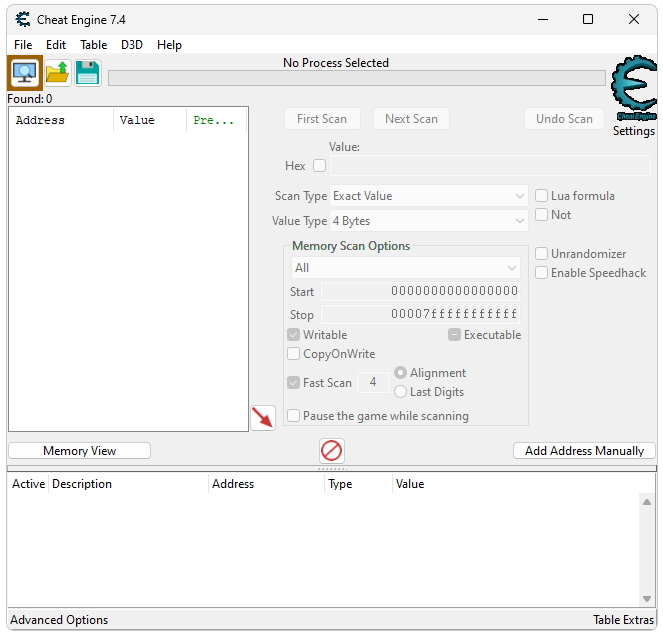Click the Start address field
Image resolution: width=663 pixels, height=638 pixels.
(420, 291)
